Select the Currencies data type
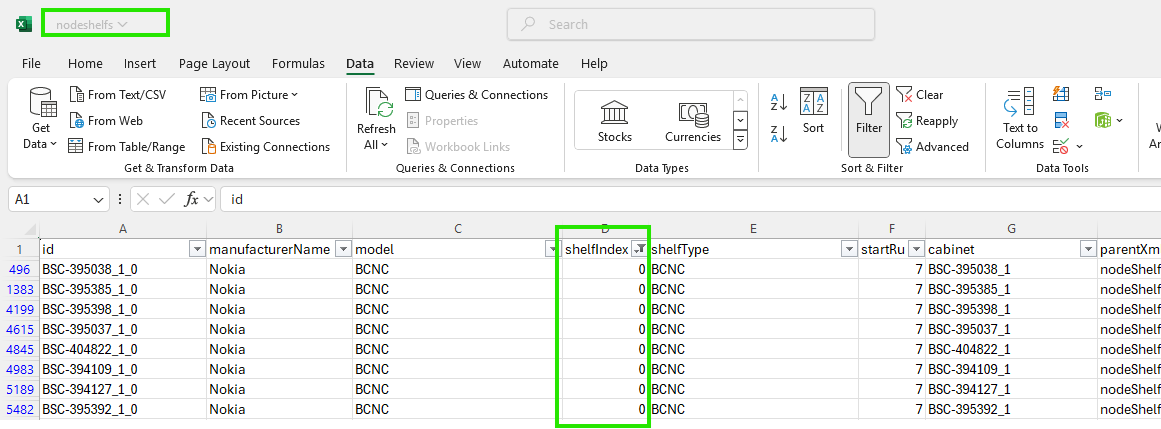Image resolution: width=1161 pixels, height=429 pixels. click(x=692, y=120)
